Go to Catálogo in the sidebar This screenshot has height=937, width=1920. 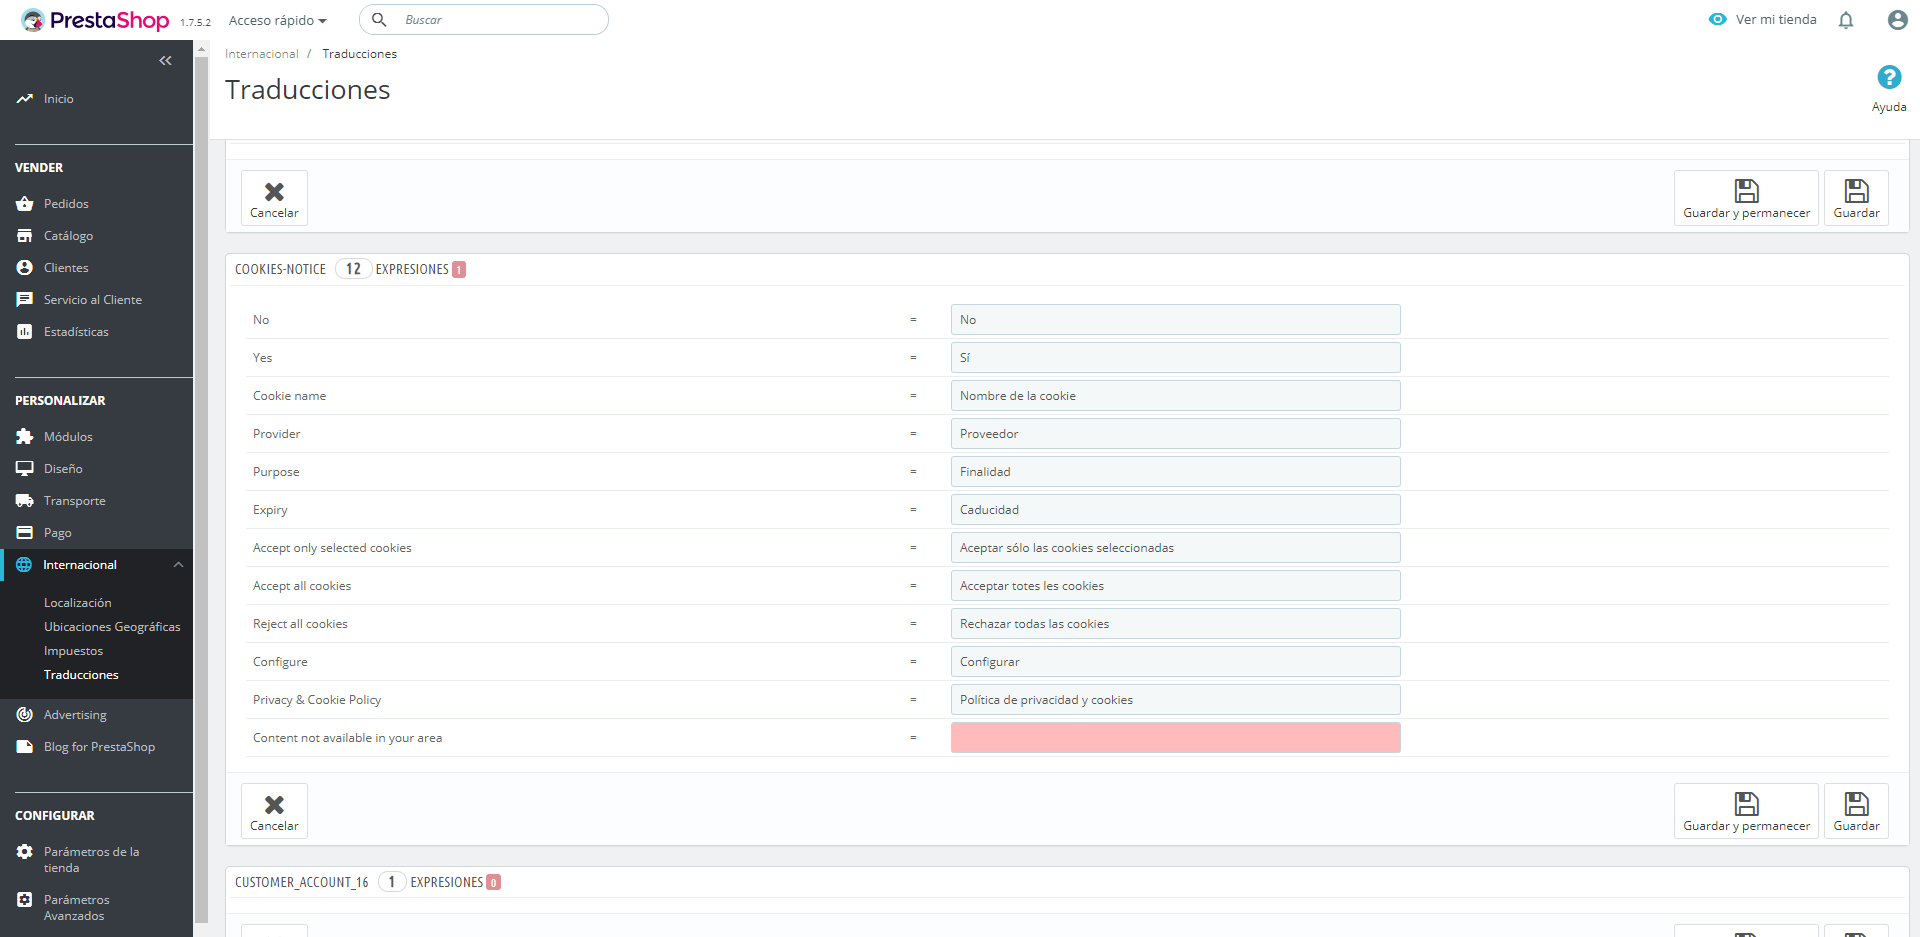pos(68,236)
